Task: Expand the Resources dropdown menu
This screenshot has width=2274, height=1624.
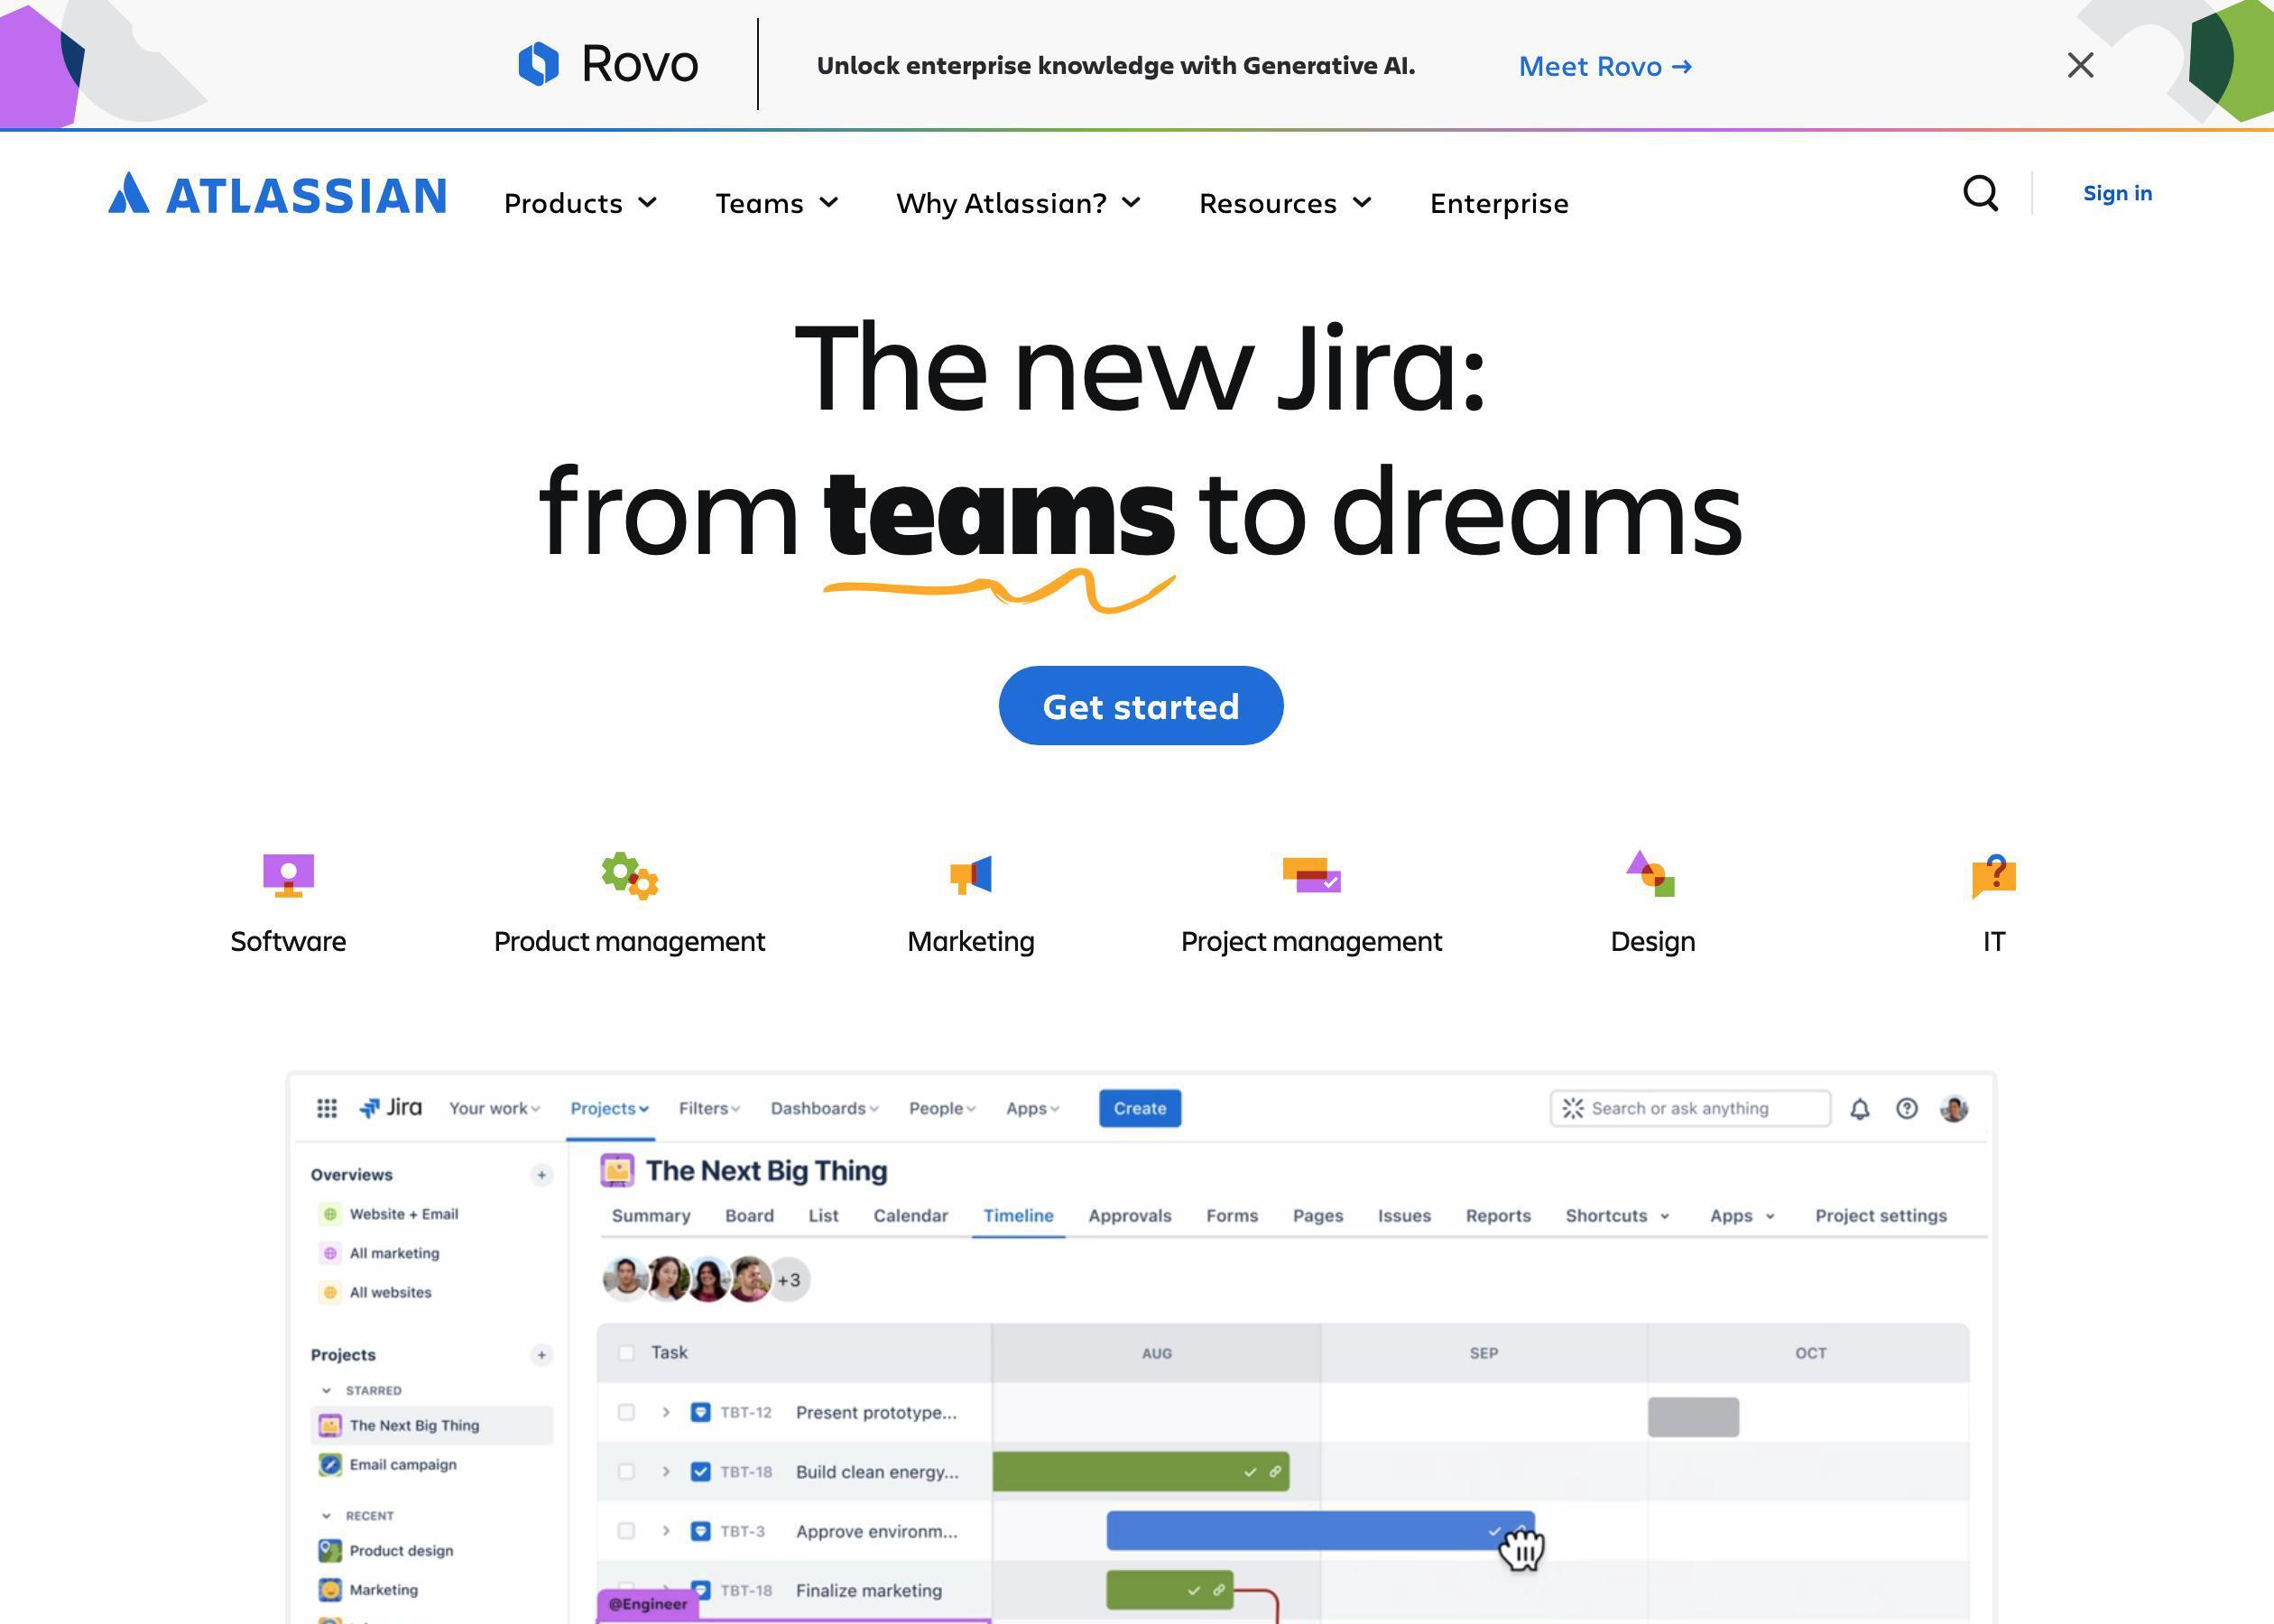Action: click(x=1285, y=200)
